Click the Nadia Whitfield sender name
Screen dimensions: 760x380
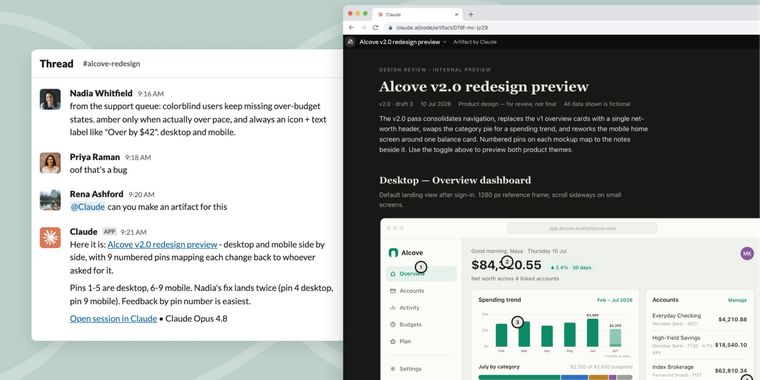(101, 93)
